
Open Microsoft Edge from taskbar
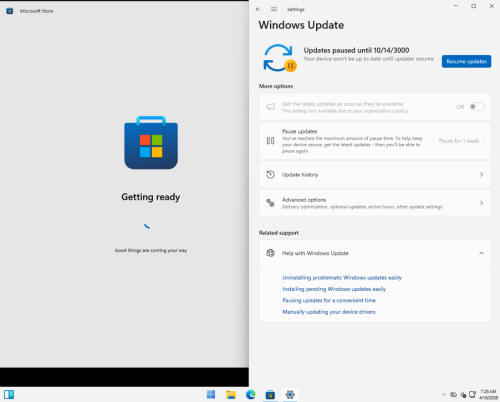(250, 395)
